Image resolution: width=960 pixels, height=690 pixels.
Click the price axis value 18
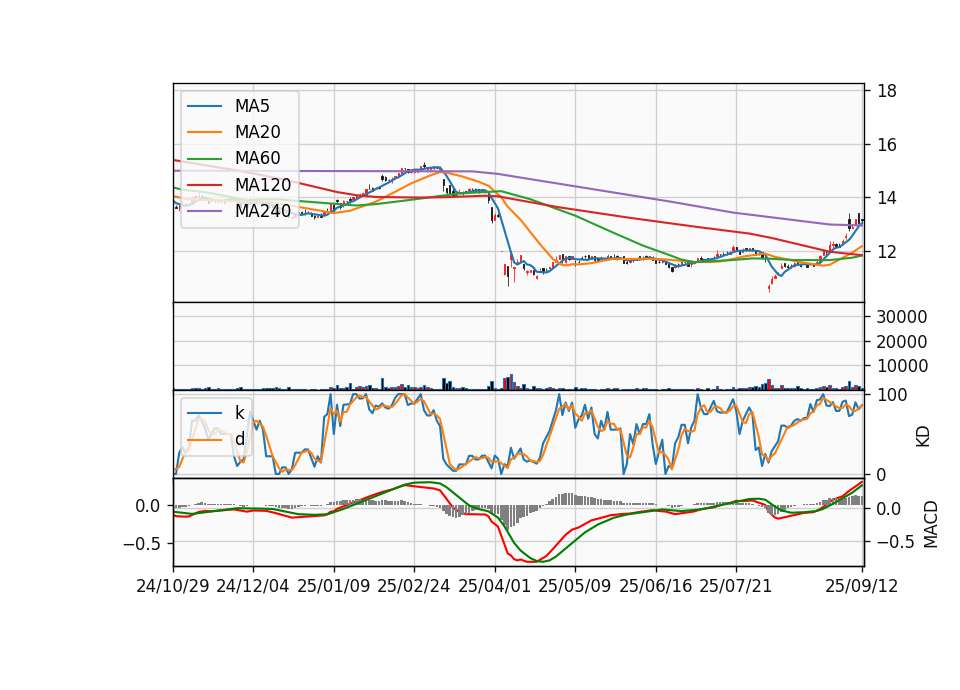(887, 91)
